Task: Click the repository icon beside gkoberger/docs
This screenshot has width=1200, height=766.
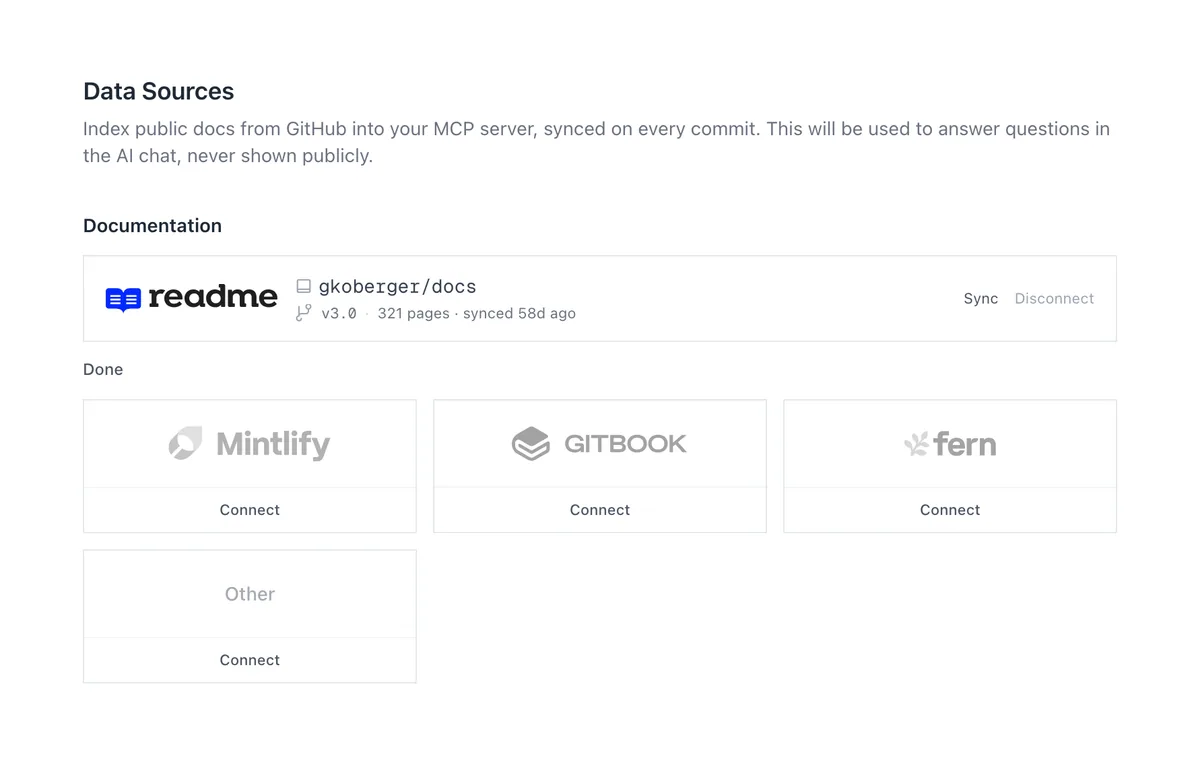Action: 304,287
